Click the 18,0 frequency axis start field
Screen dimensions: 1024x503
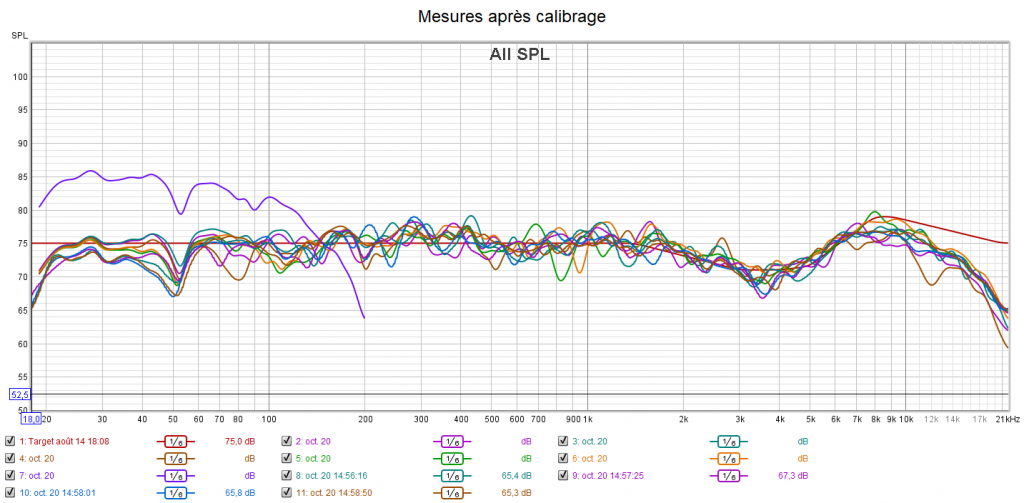click(22, 419)
